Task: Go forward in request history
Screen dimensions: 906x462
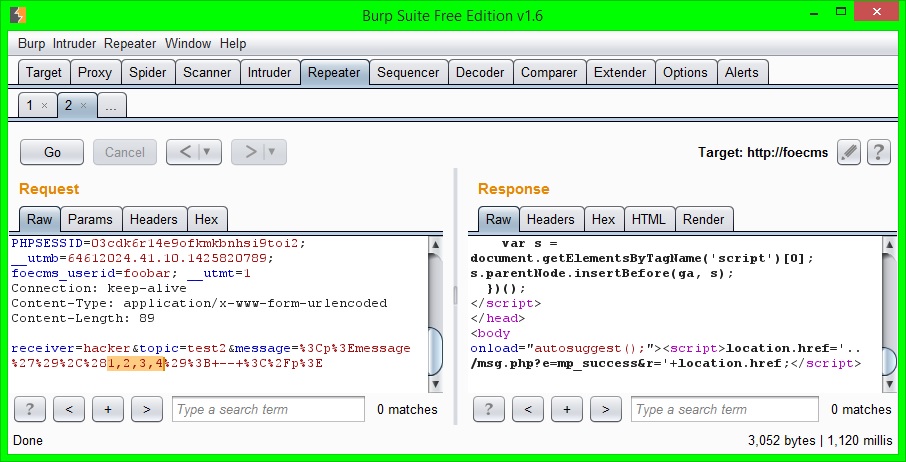Action: (x=250, y=152)
